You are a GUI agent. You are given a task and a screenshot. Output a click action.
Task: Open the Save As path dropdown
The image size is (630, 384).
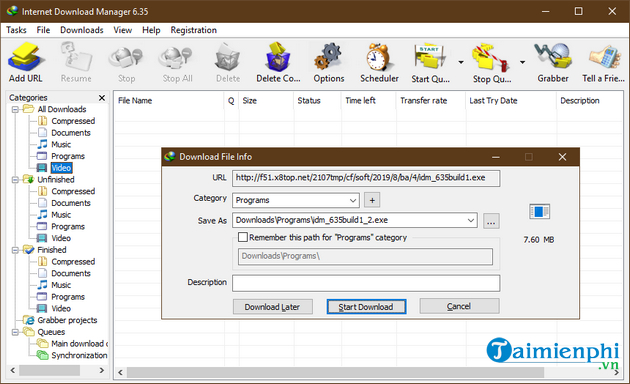click(470, 220)
